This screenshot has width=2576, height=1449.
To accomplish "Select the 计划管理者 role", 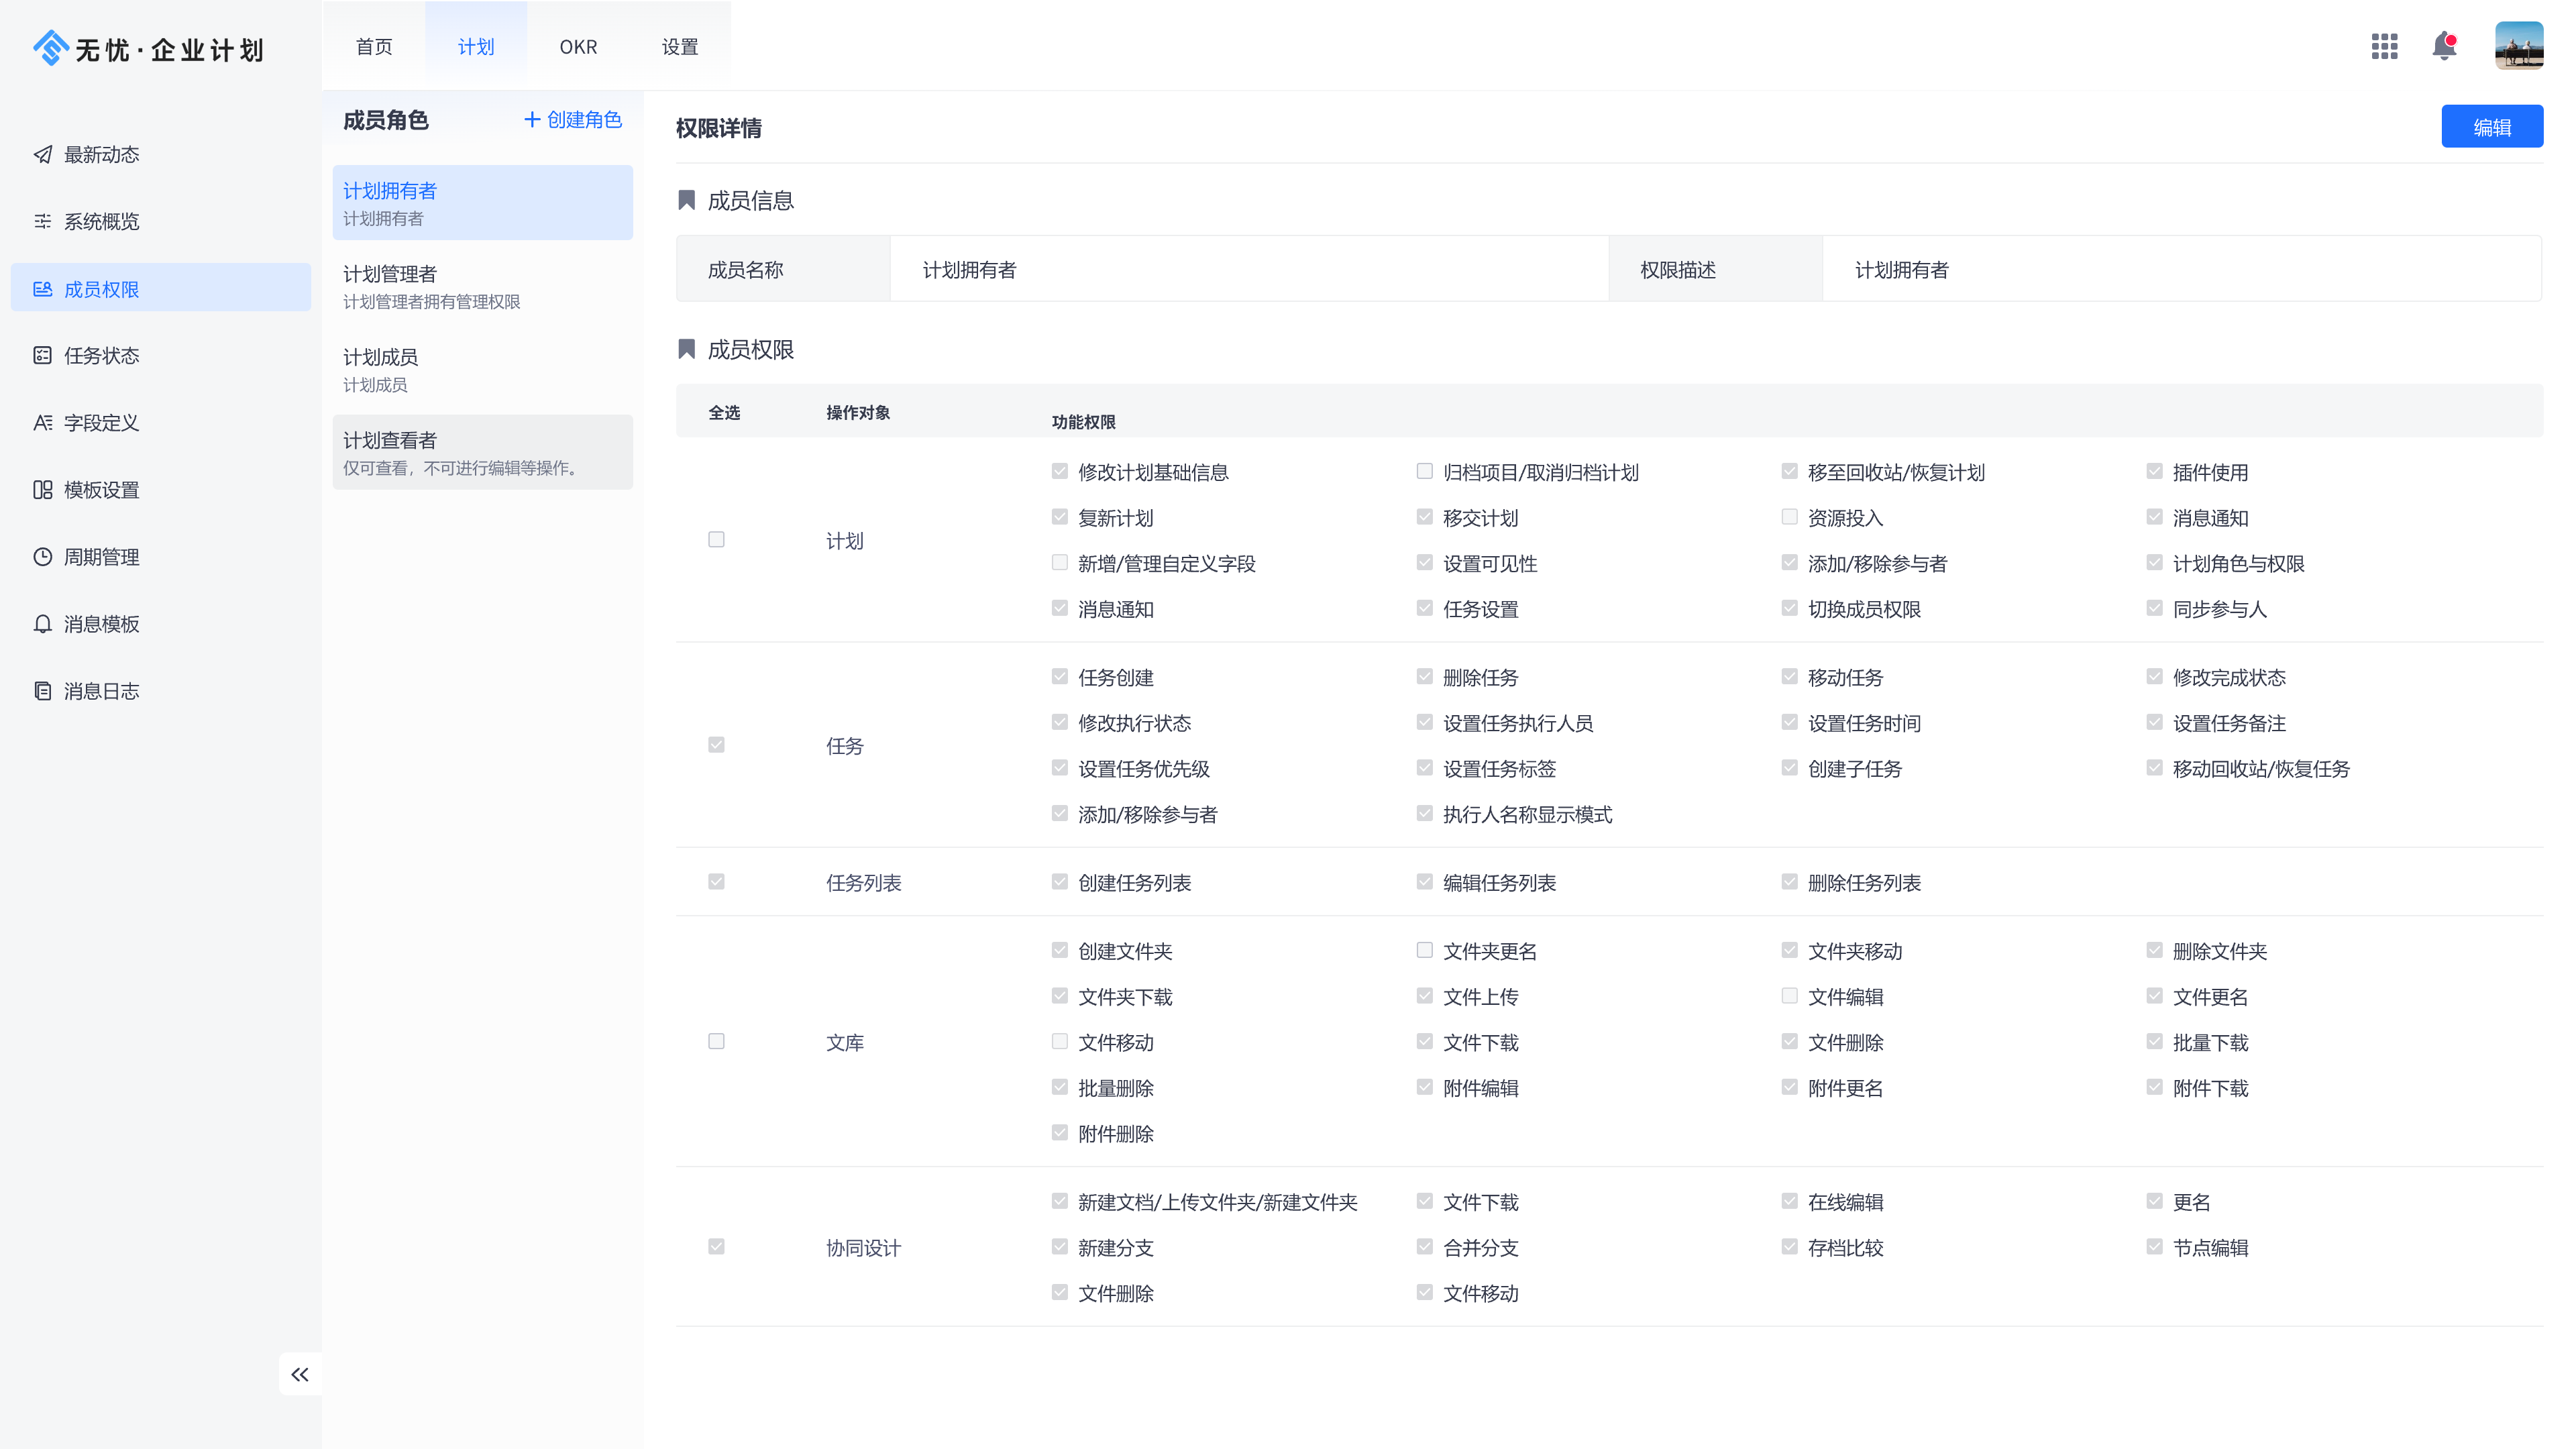I will 482,286.
